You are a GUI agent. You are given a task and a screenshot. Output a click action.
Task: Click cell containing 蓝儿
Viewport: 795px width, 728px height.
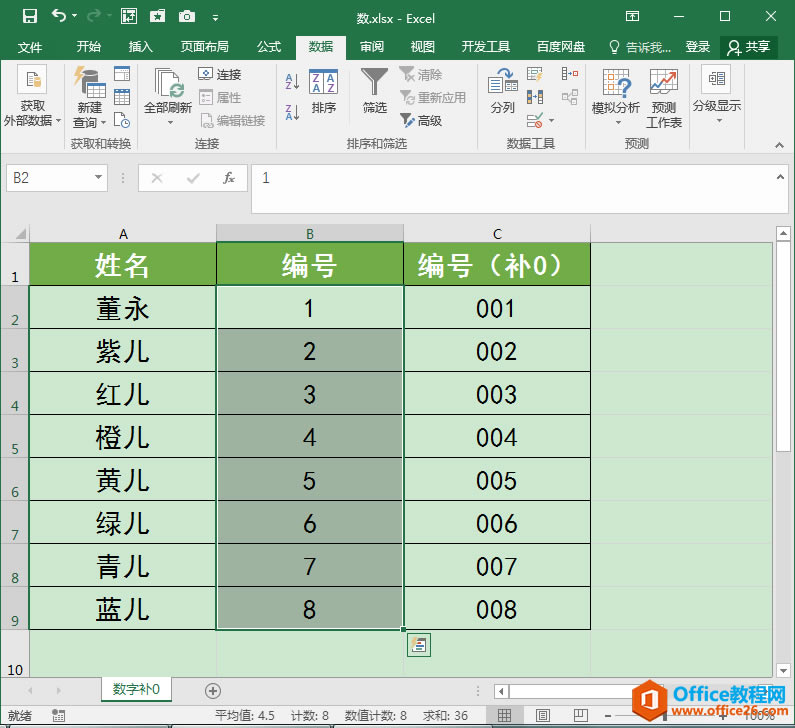(x=123, y=608)
